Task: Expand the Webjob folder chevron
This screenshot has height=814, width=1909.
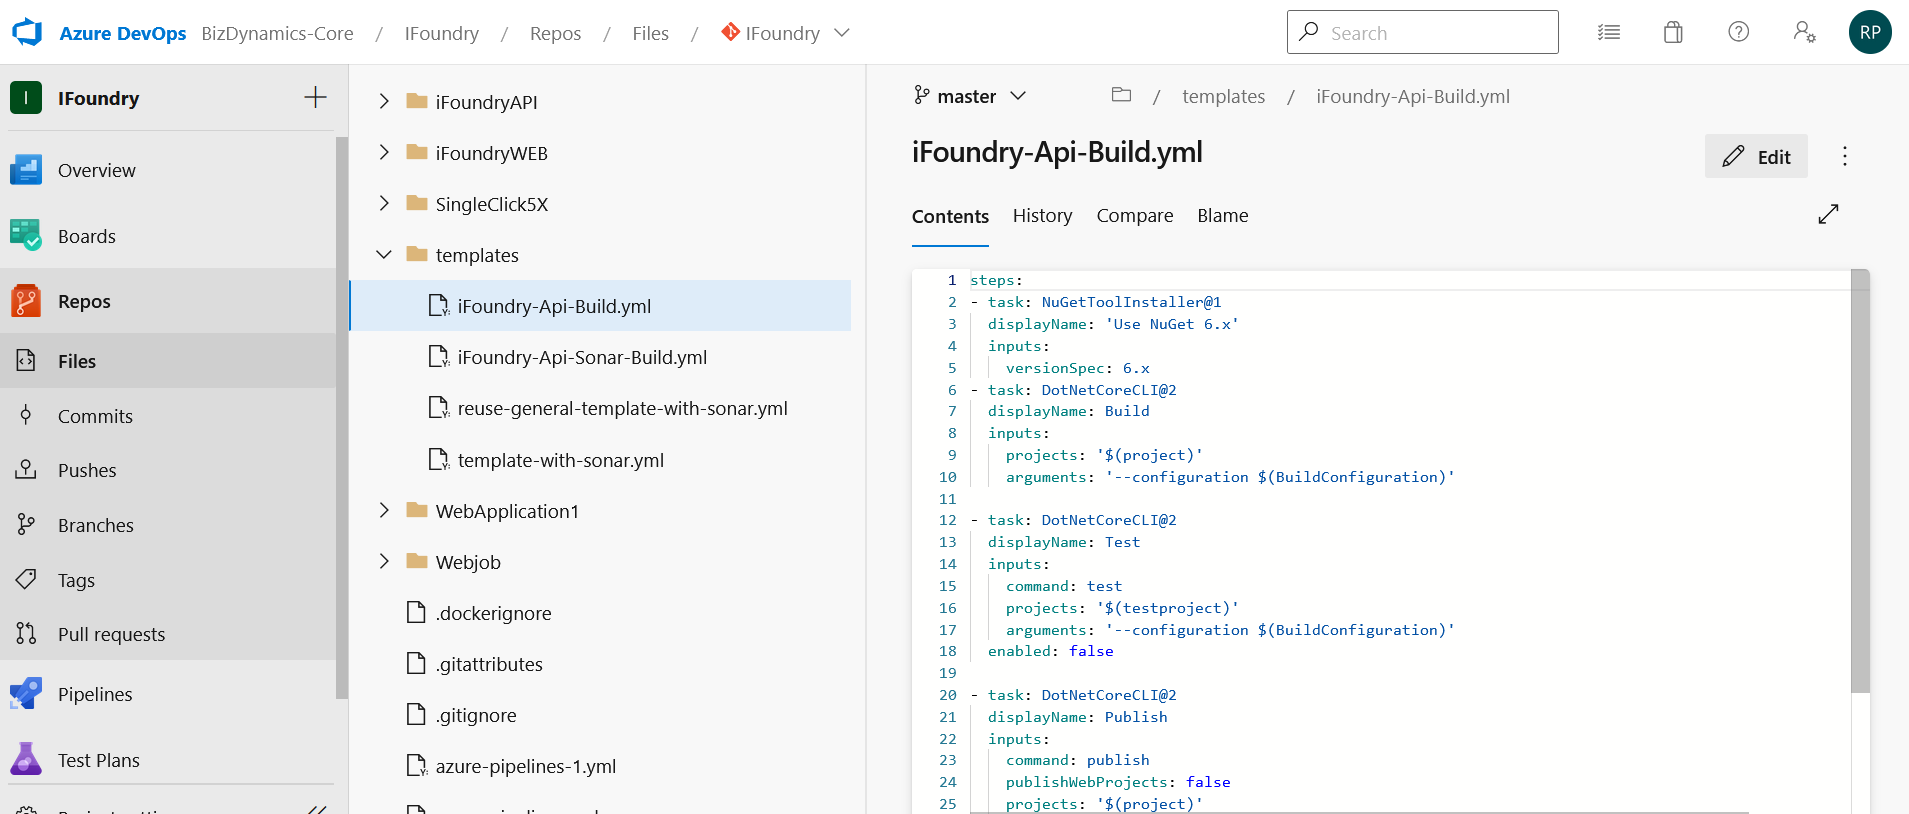Action: click(x=384, y=561)
